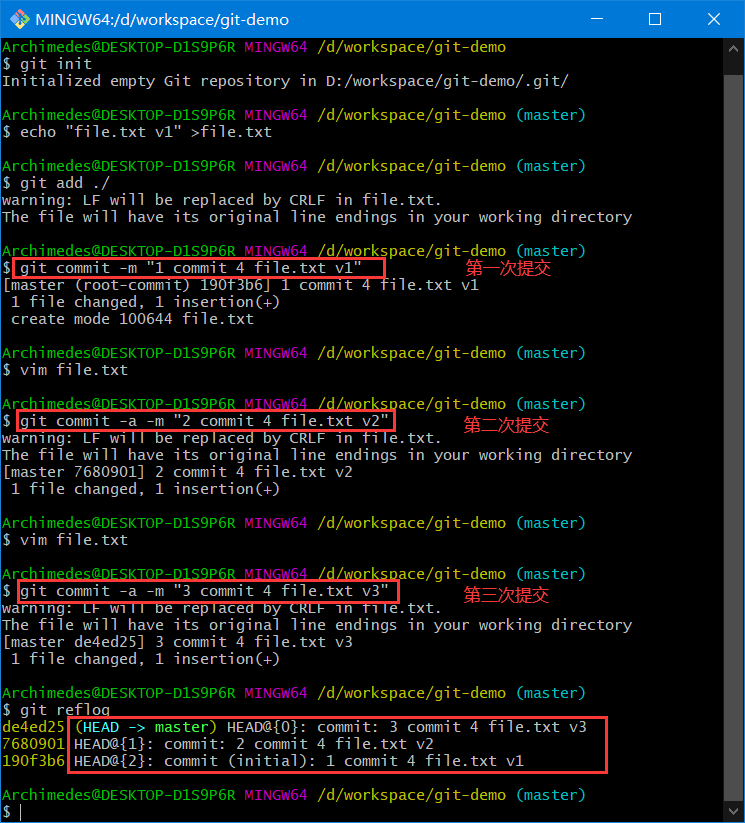Click '[master (root-commit) 190f3b6]' output line

pos(240,285)
